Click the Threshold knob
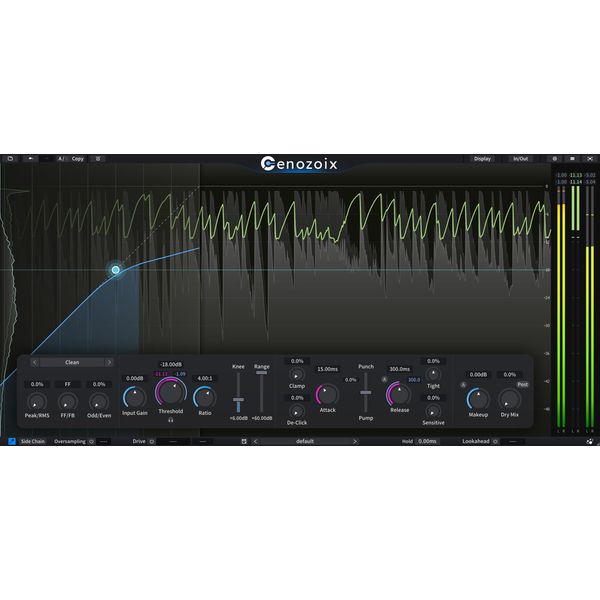This screenshot has height=600, width=600. click(171, 392)
